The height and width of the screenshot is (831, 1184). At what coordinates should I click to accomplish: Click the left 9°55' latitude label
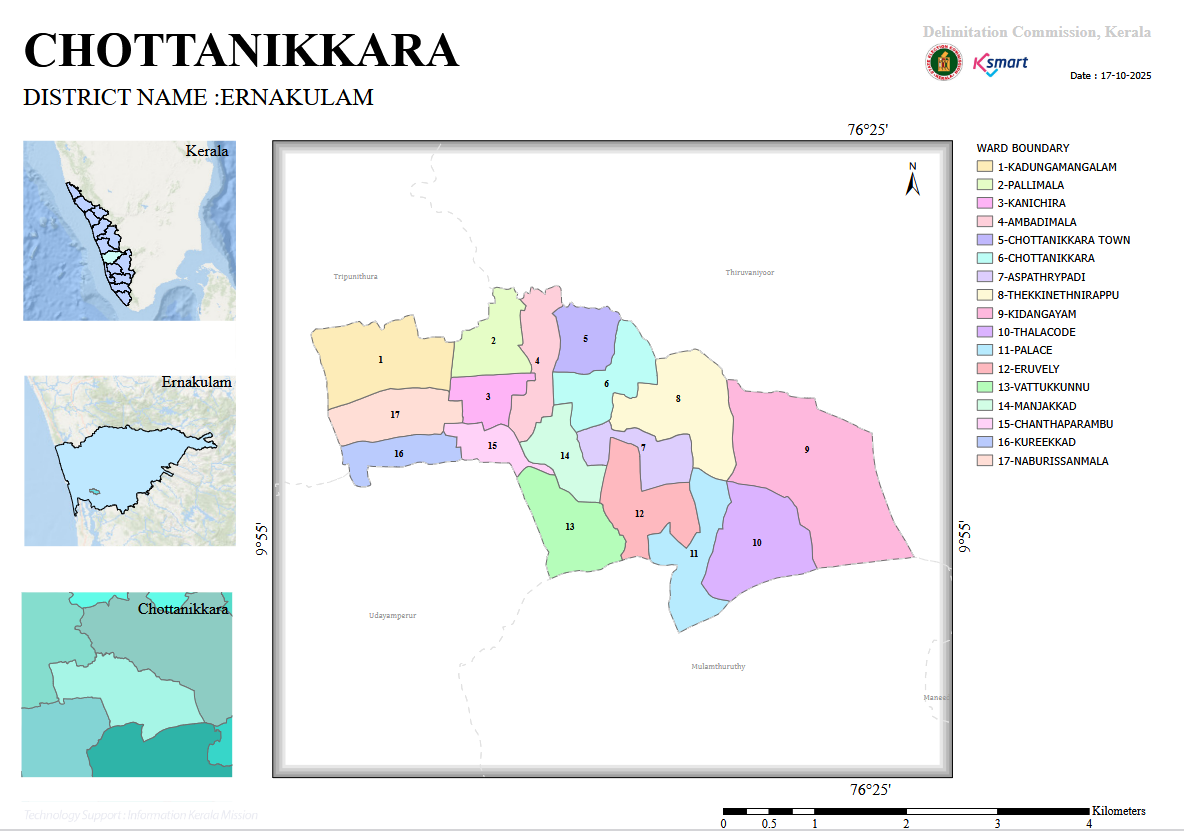point(261,538)
